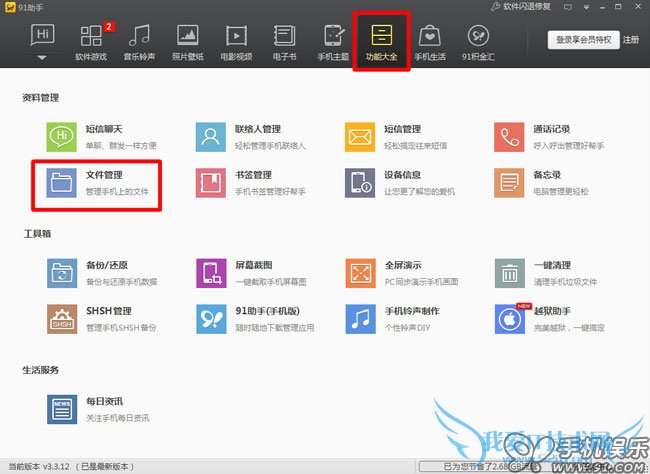The height and width of the screenshot is (474, 650).
Task: Open 短信管理 envelope icon
Action: [x=360, y=137]
